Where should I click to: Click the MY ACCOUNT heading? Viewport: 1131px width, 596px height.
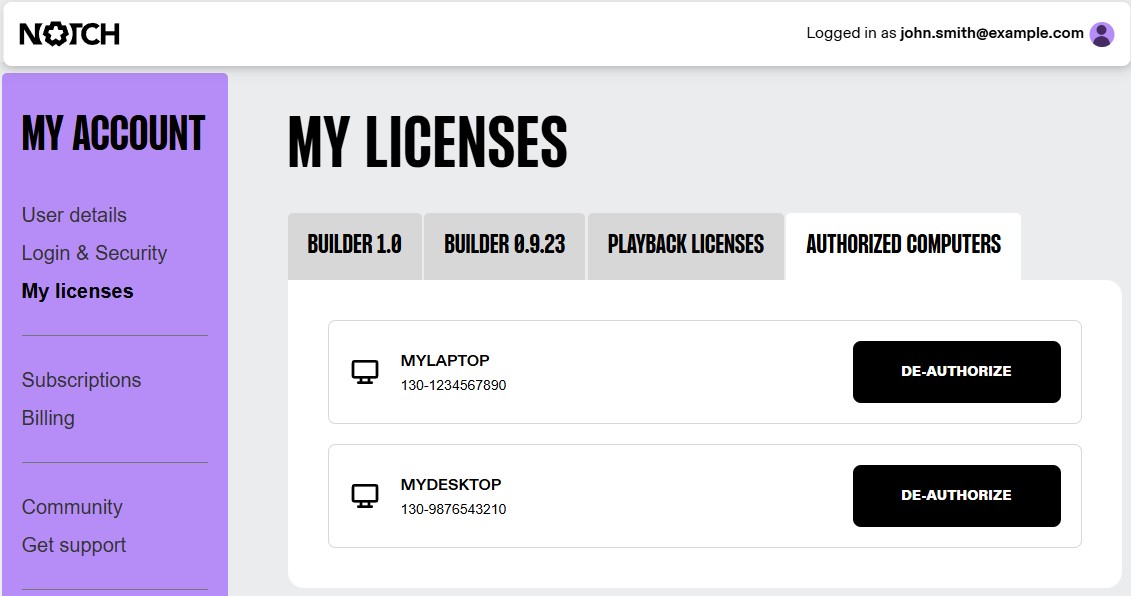point(113,132)
